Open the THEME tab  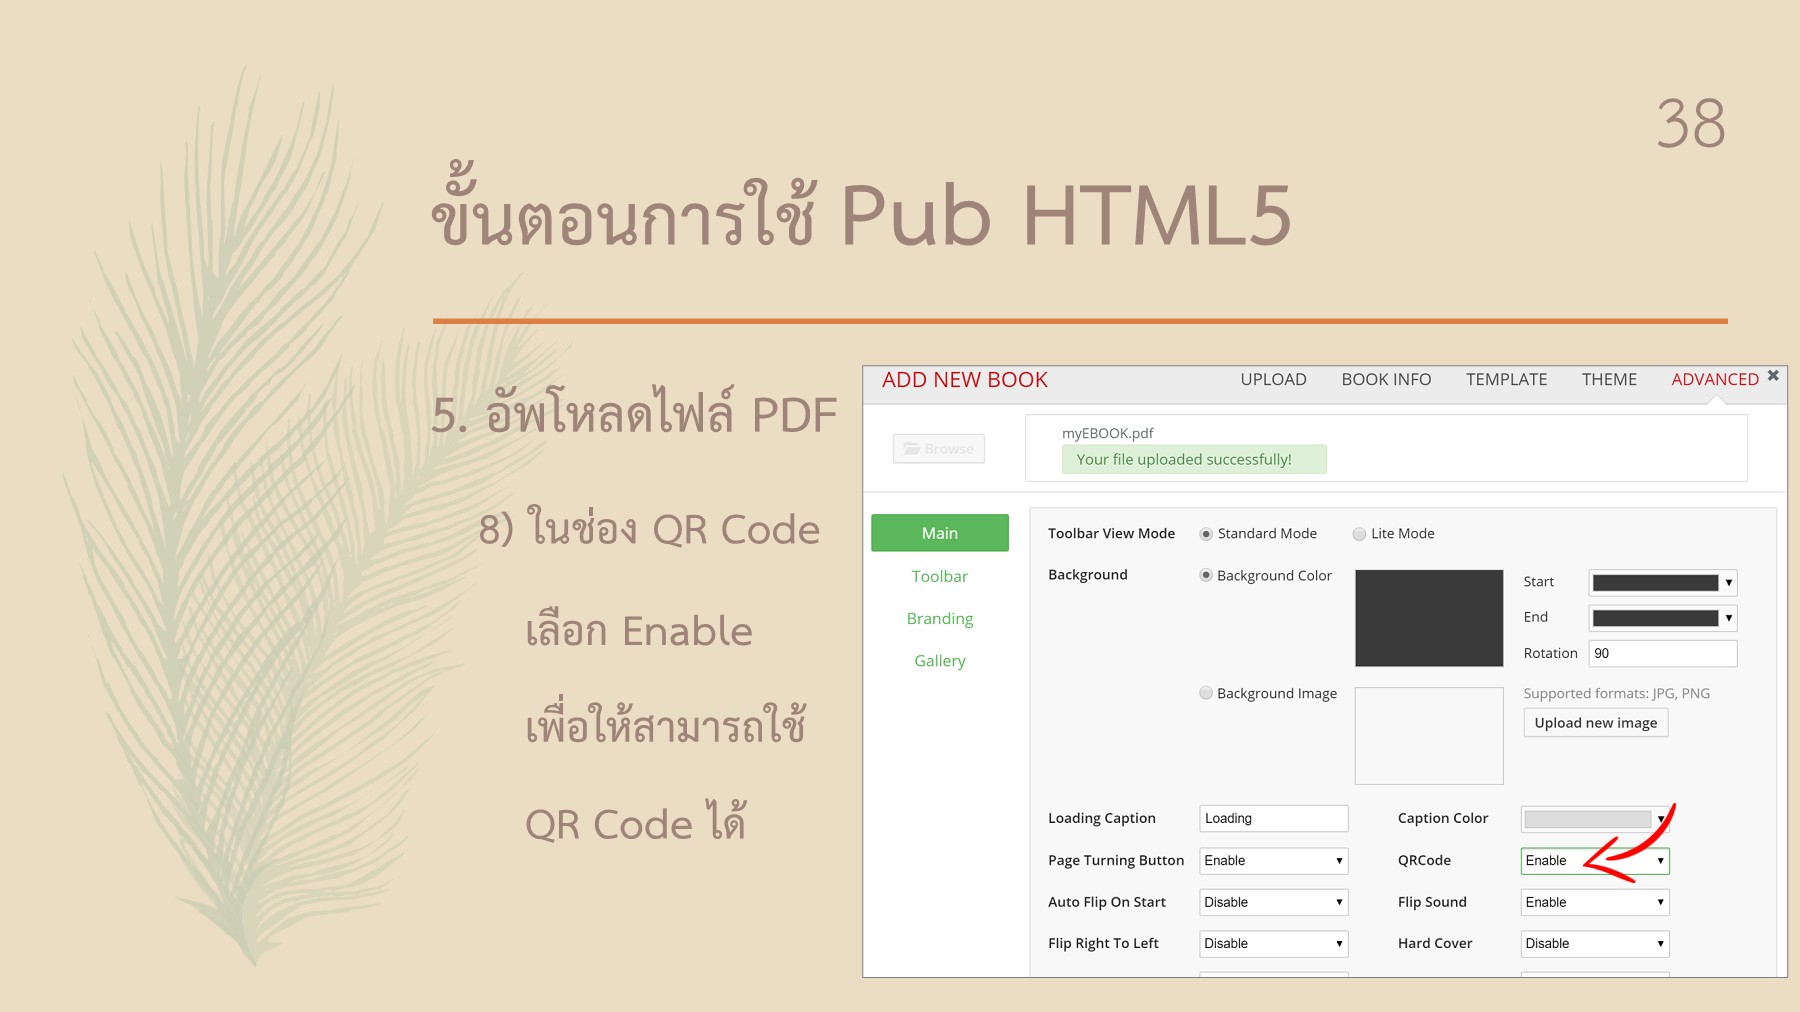coord(1608,379)
